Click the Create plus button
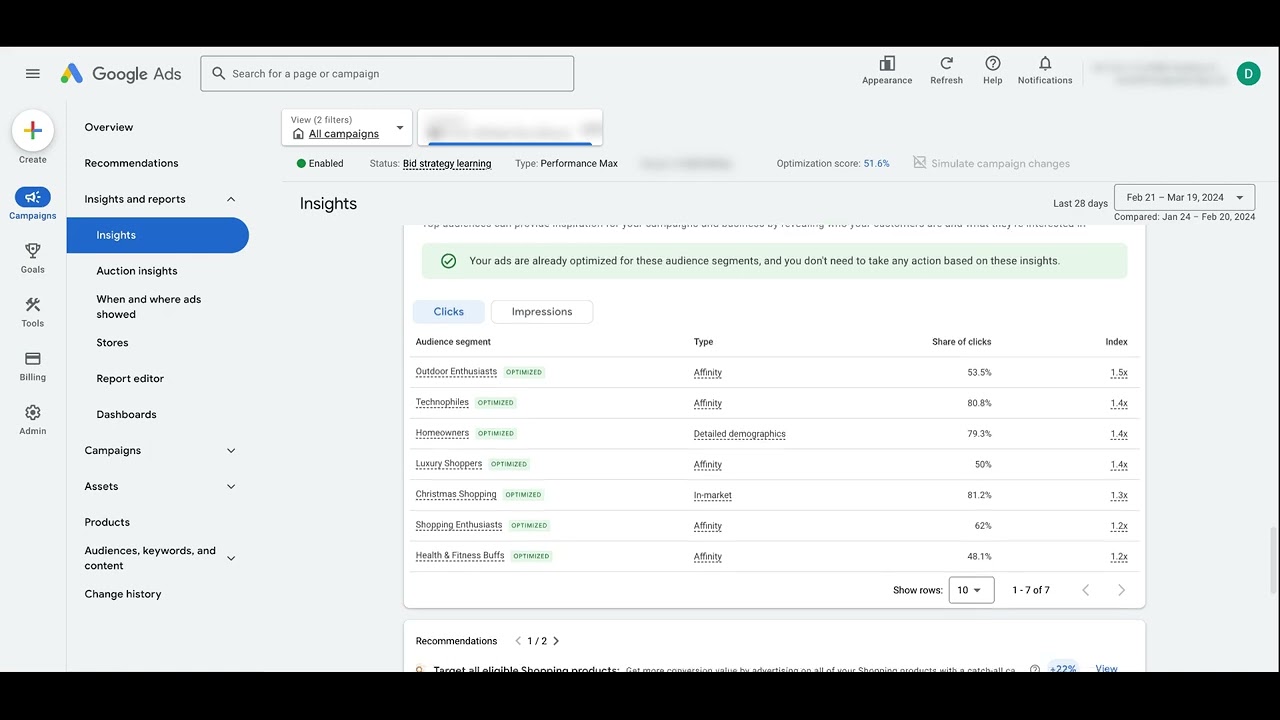The height and width of the screenshot is (720, 1280). pyautogui.click(x=33, y=130)
